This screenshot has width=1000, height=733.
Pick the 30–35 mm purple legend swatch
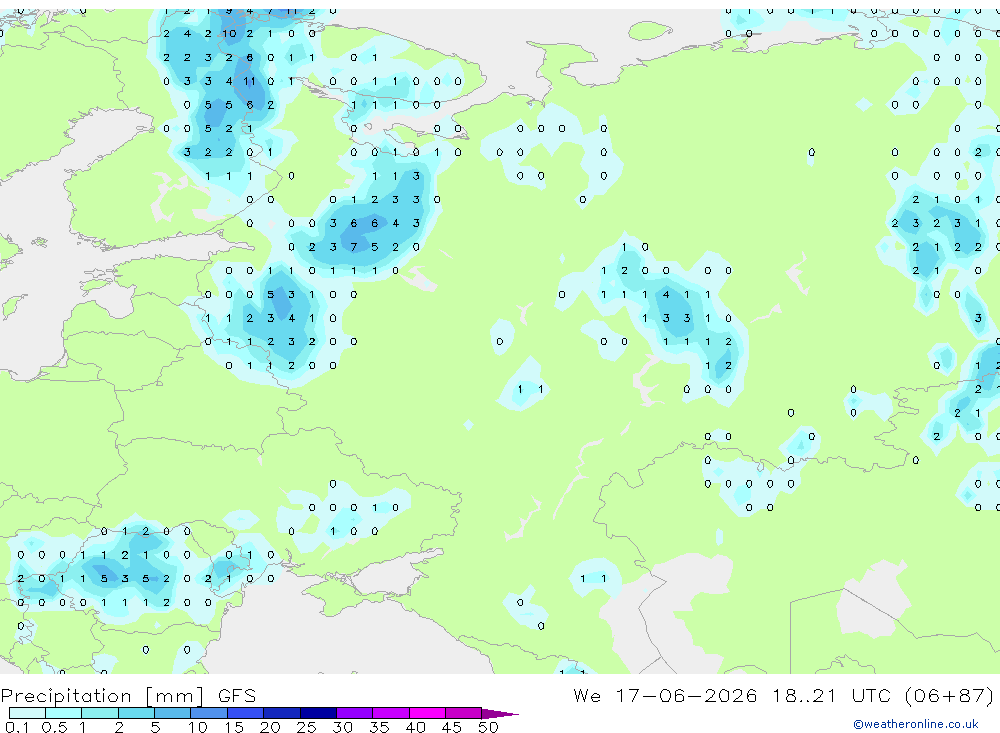point(354,713)
